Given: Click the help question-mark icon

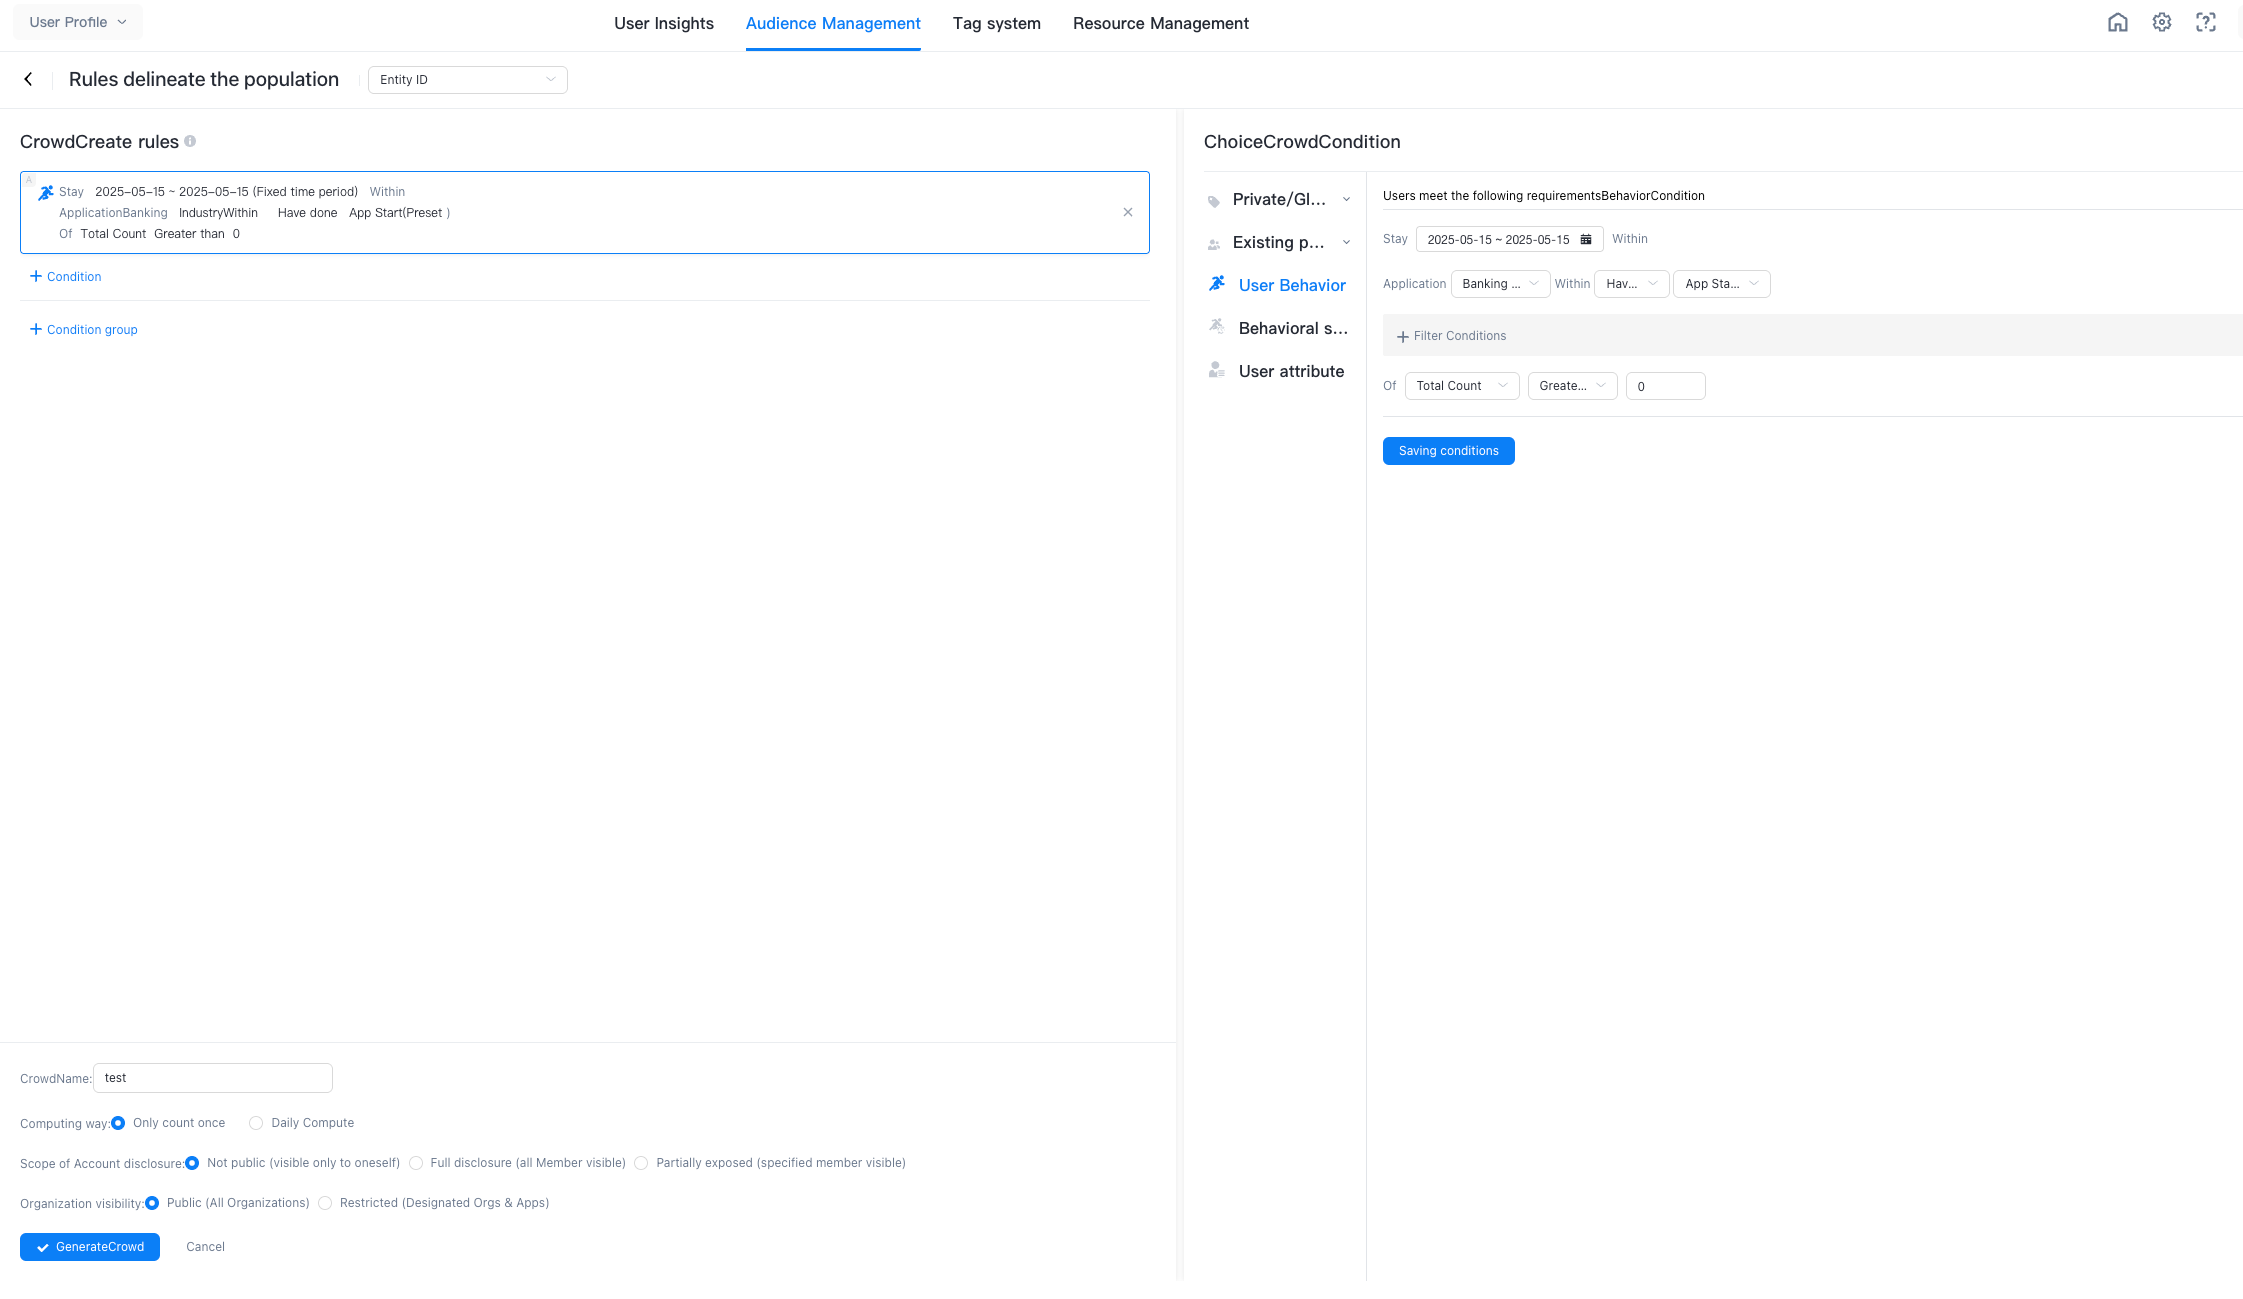Looking at the screenshot, I should coord(2205,22).
